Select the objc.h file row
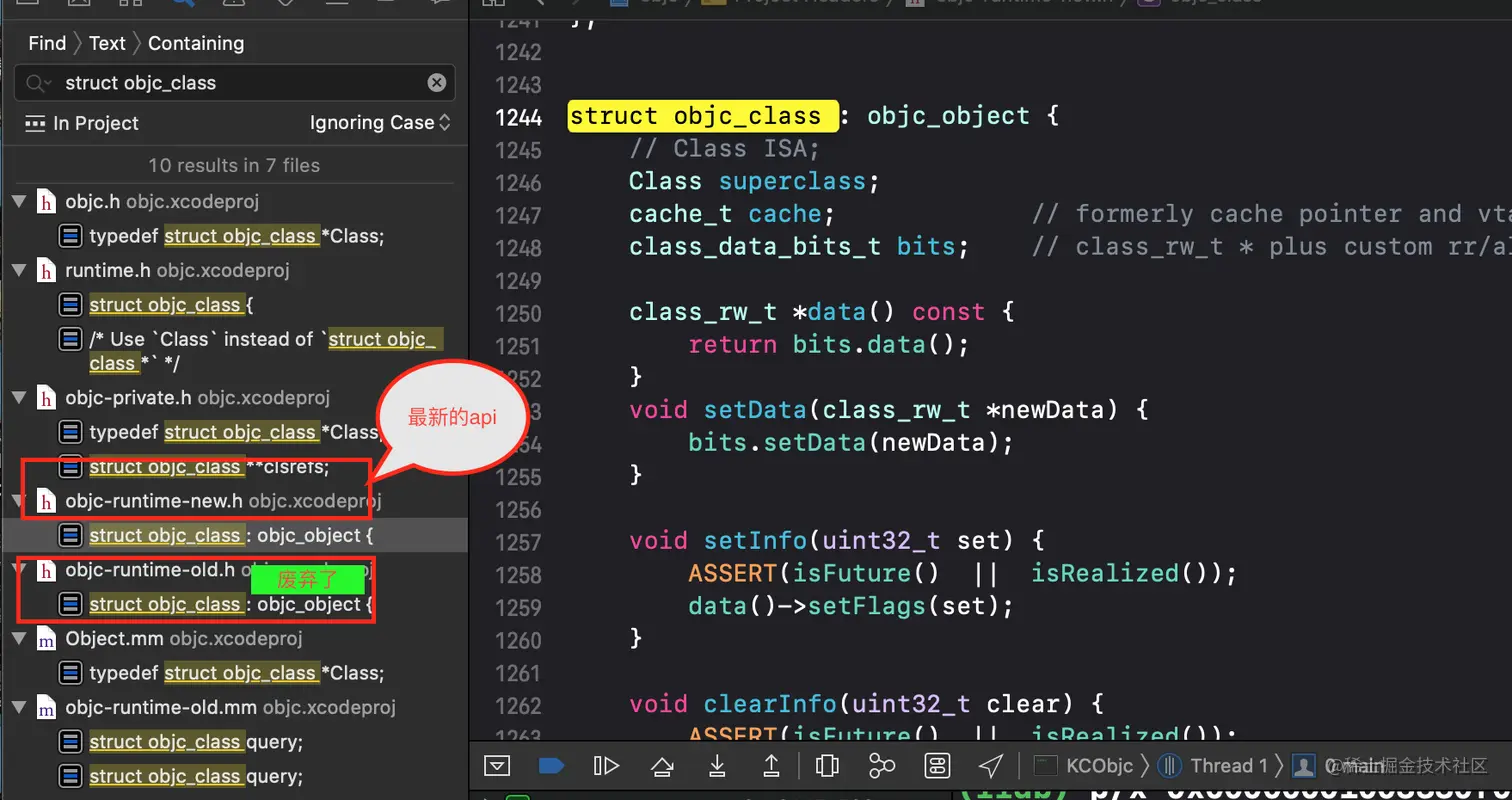The height and width of the screenshot is (800, 1512). tap(234, 202)
